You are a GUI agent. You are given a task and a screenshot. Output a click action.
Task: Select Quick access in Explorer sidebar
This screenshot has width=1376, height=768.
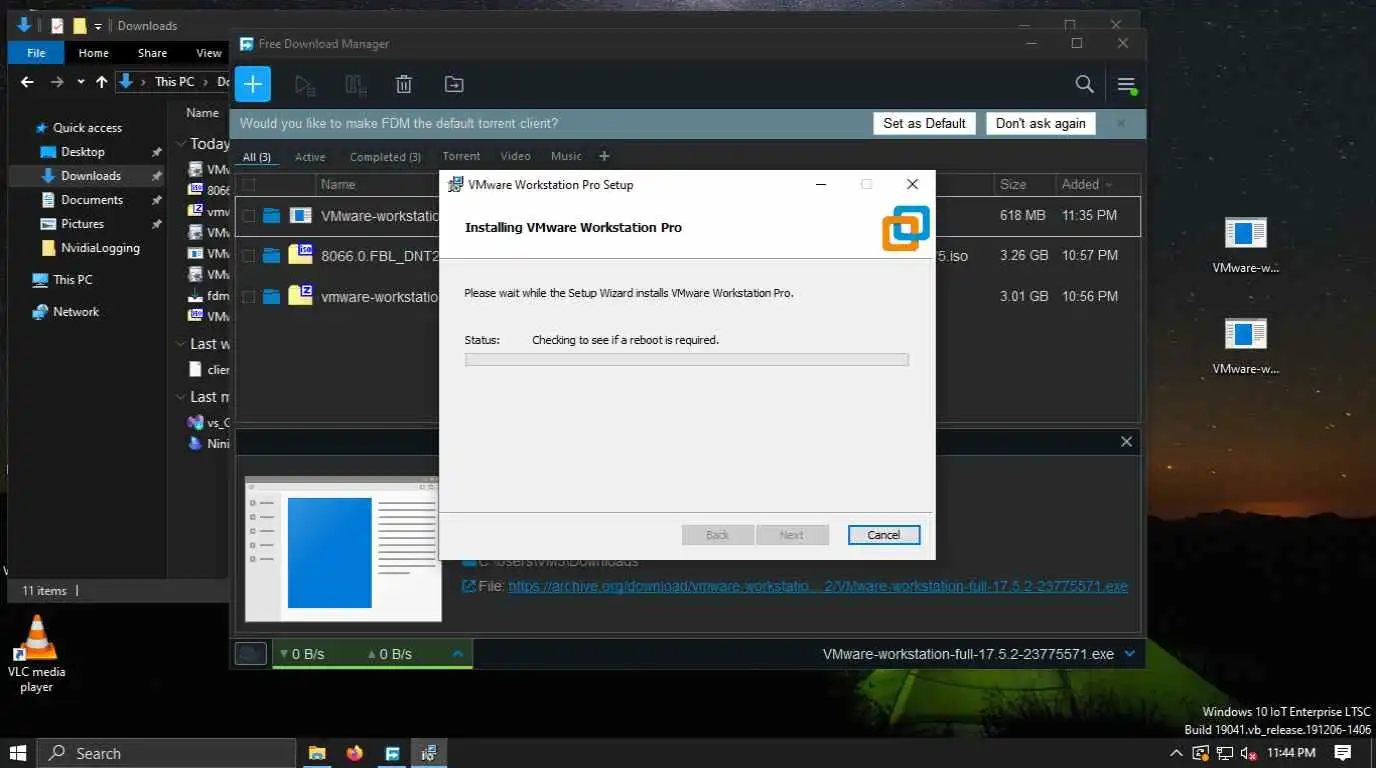[x=87, y=128]
